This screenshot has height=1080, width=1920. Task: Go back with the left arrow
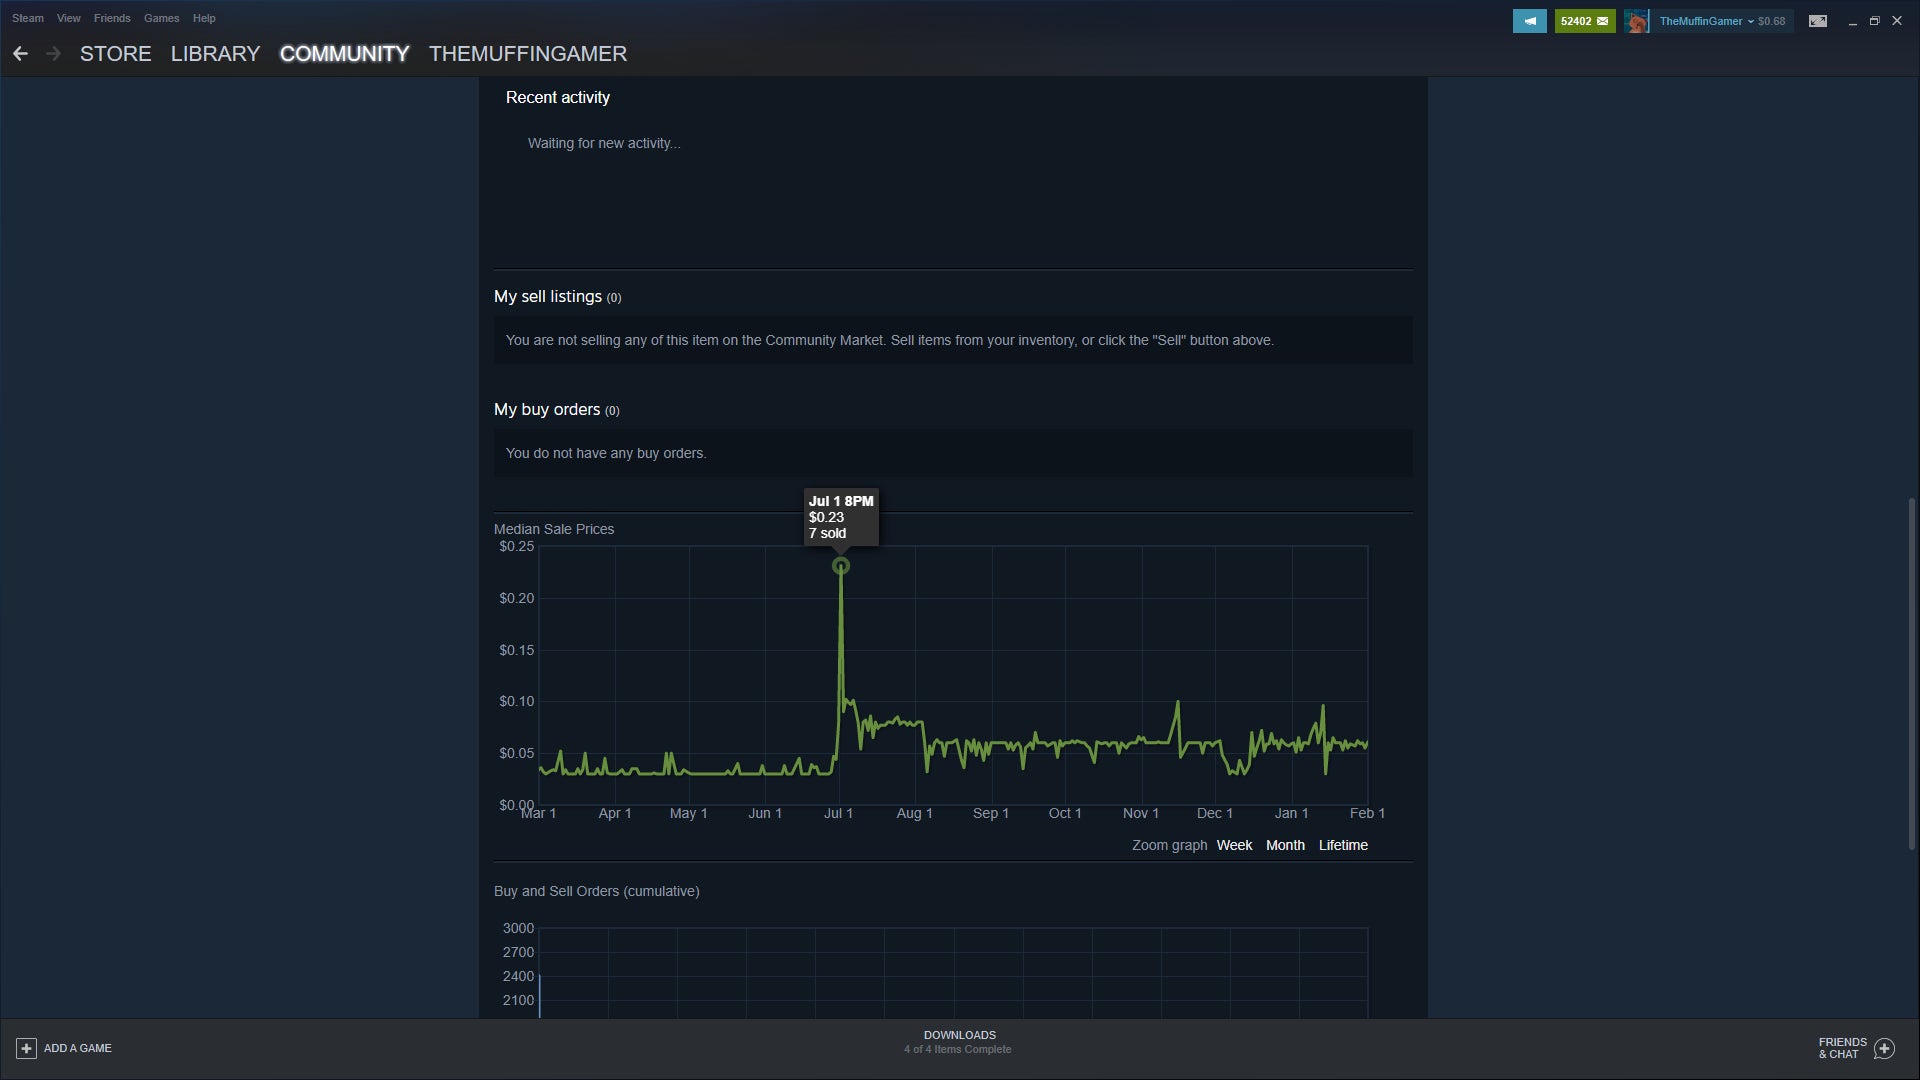coord(20,54)
